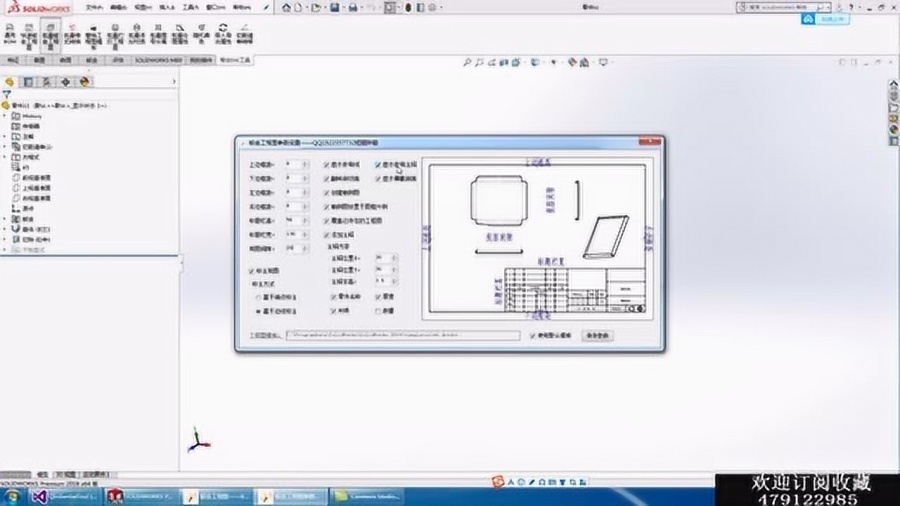Viewport: 900px width, 506px height.
Task: Click the Home icon in top toolbar
Action: pos(286,7)
